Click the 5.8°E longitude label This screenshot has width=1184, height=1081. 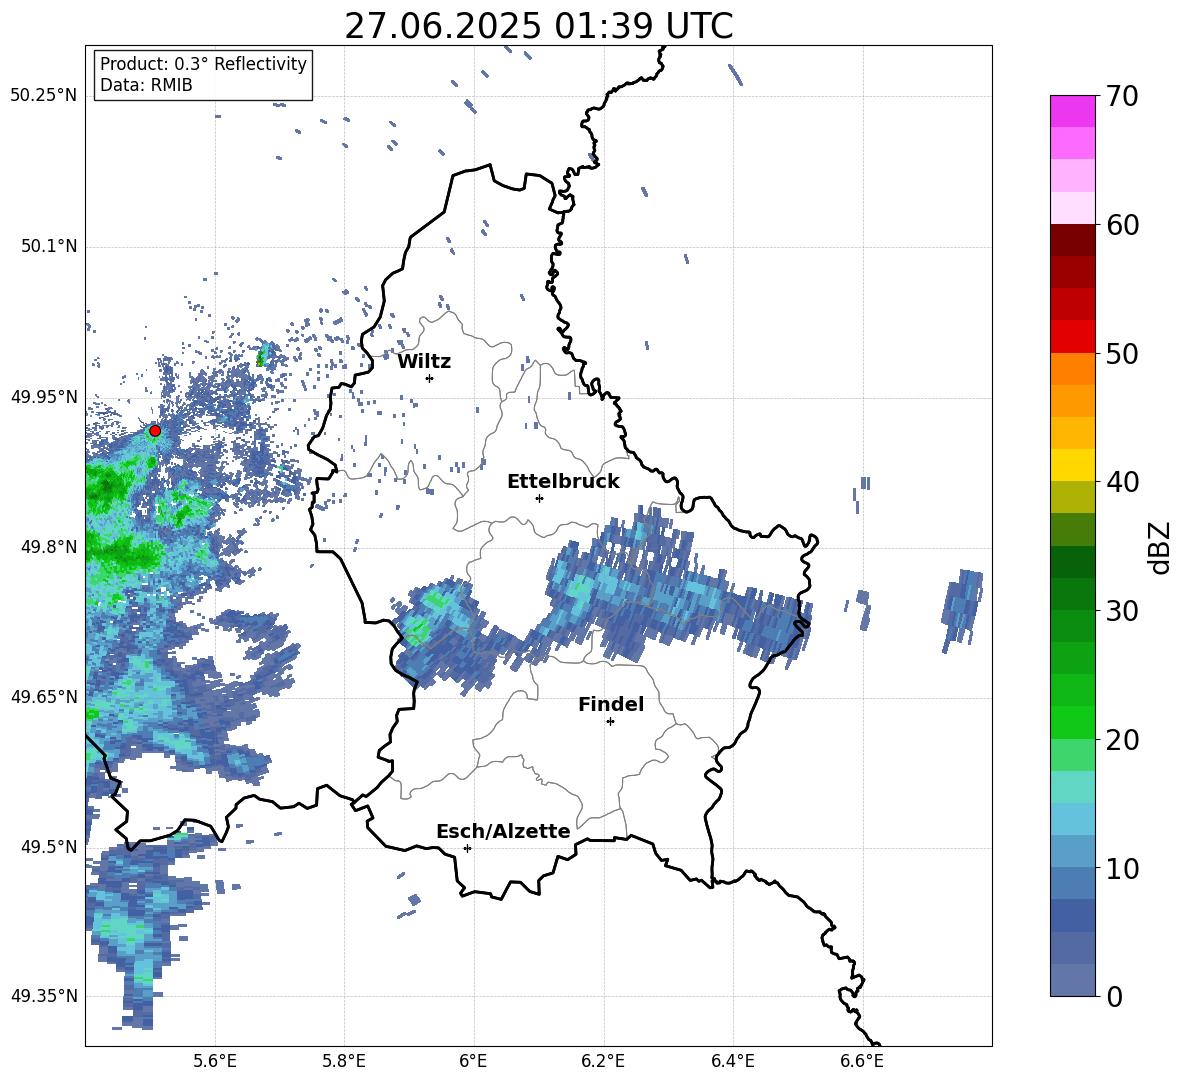click(344, 1061)
